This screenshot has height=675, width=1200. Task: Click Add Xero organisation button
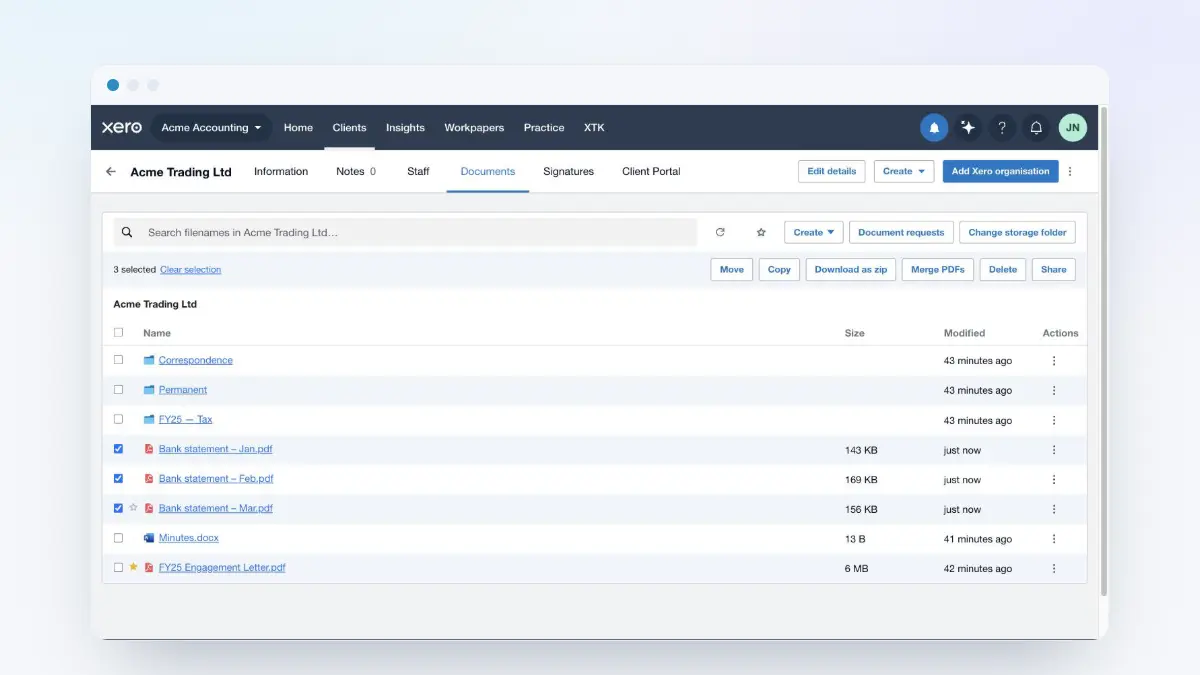[1001, 172]
